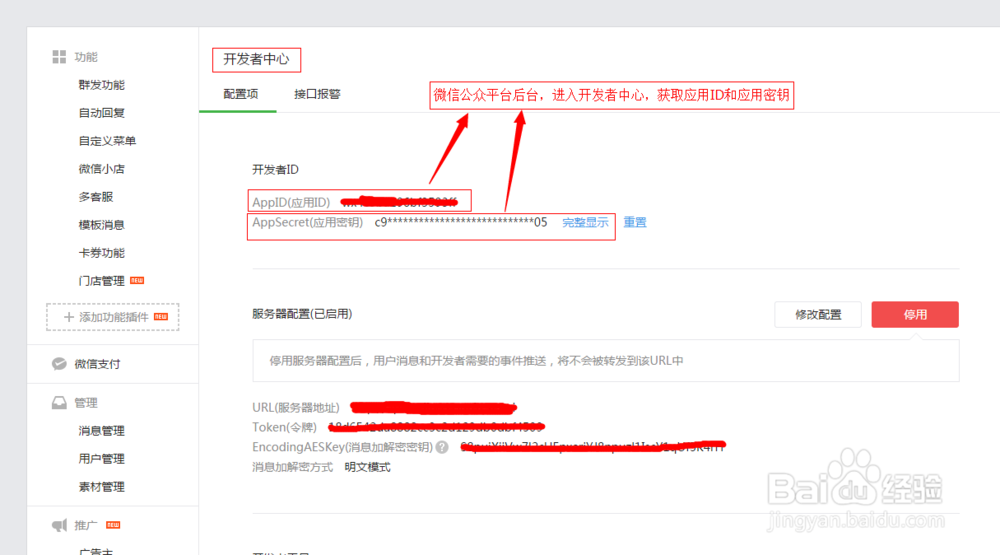Click the masked AppSecret value c9***05
This screenshot has width=1000, height=555.
tap(461, 223)
